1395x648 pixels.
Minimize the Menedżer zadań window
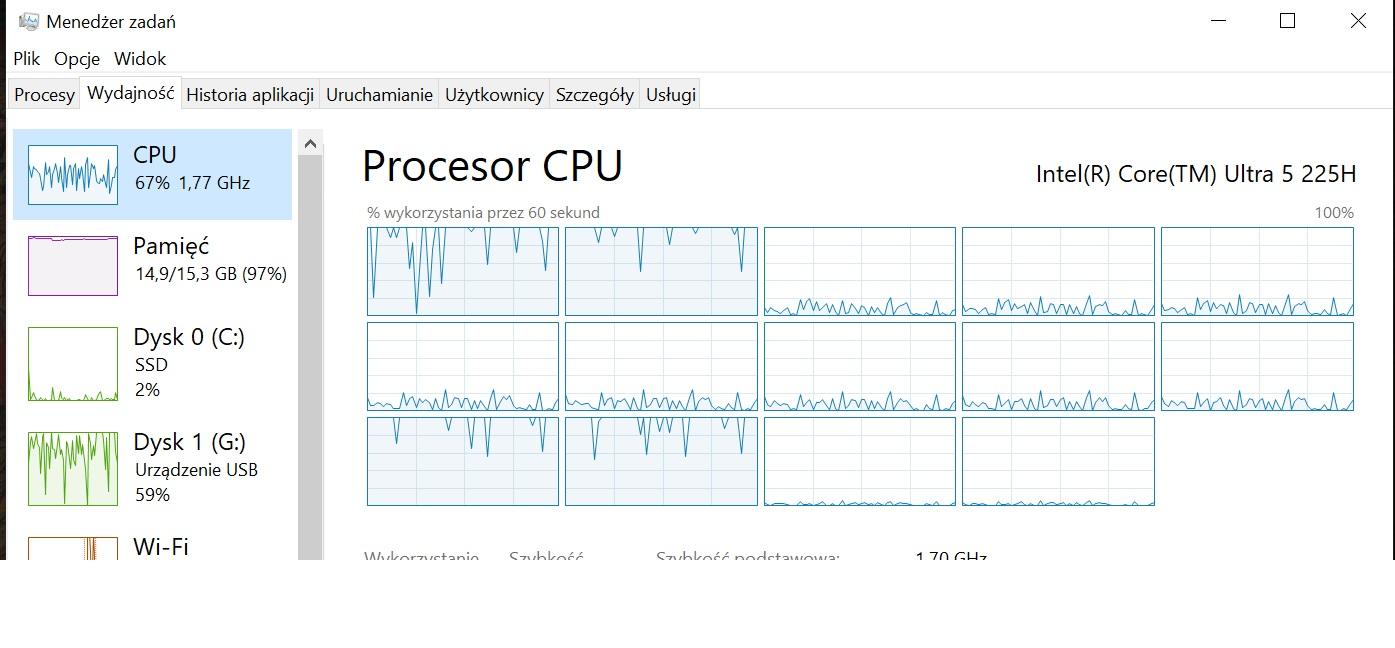(x=1218, y=21)
